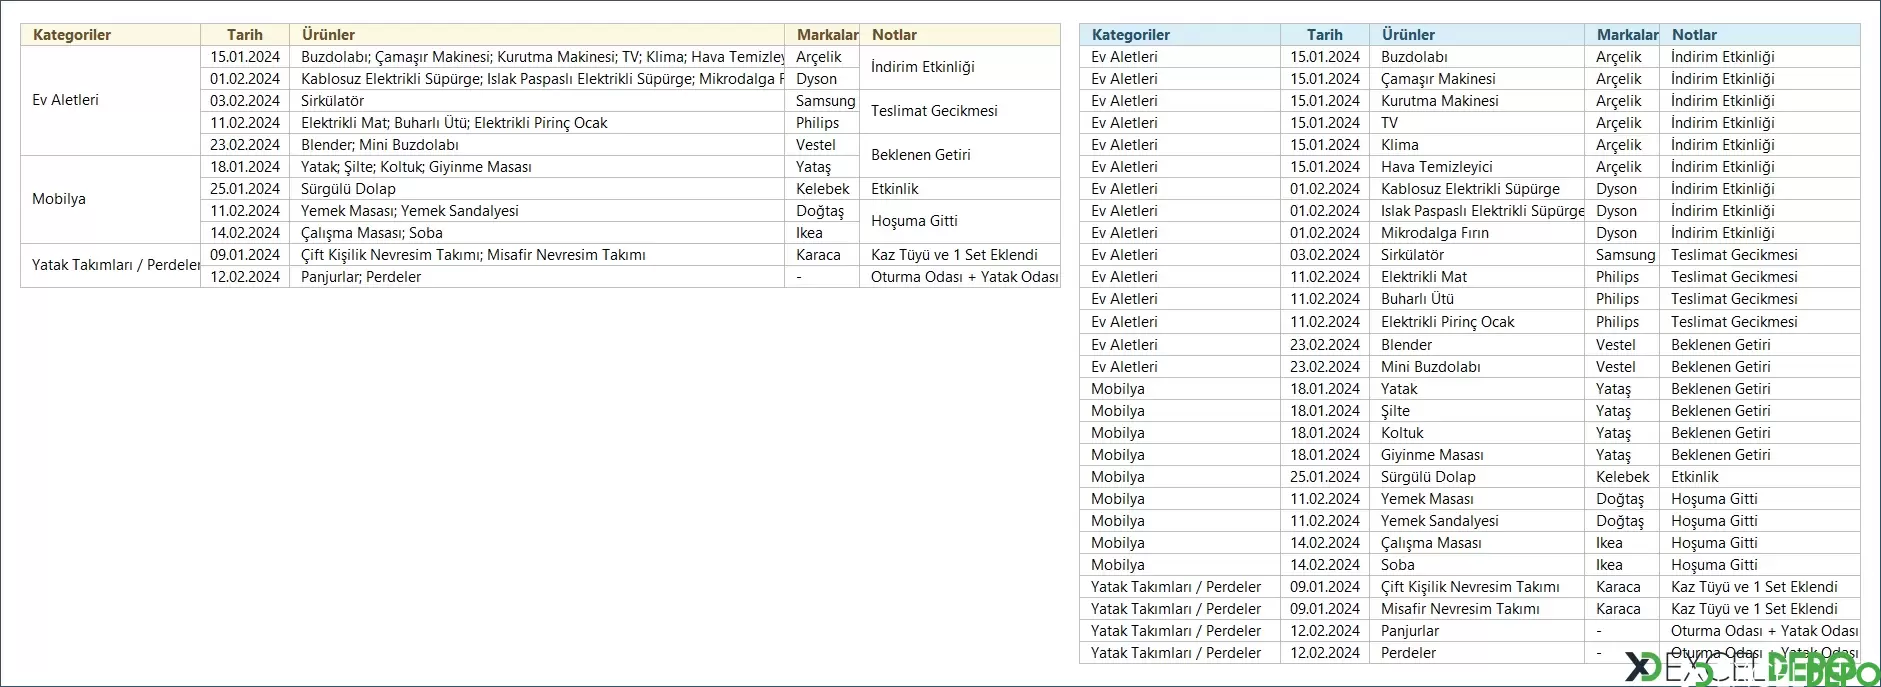Click the Markalar header in the right table
The width and height of the screenshot is (1881, 687).
(1622, 35)
